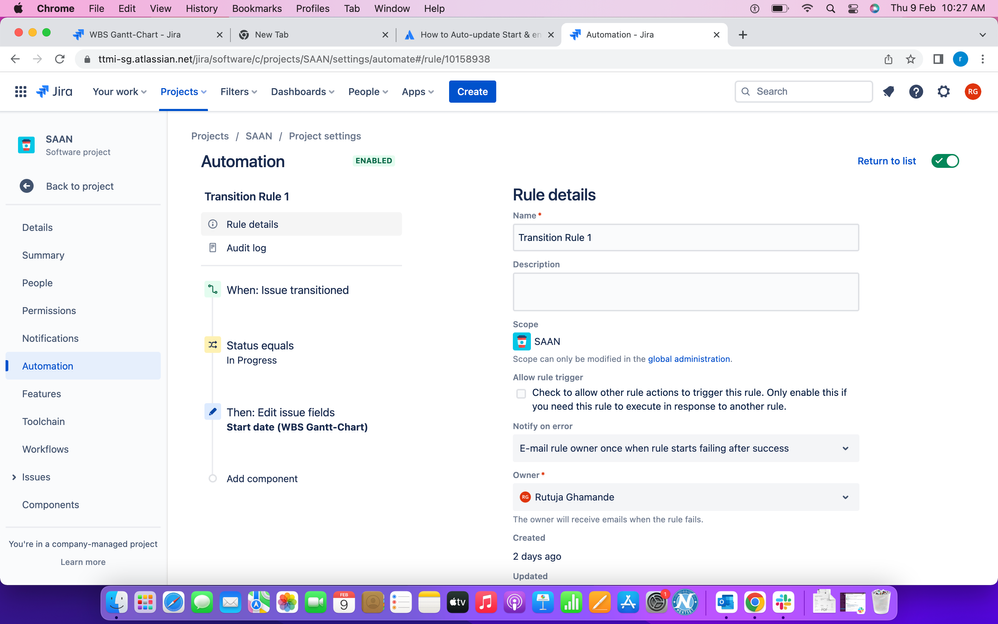Viewport: 998px width, 624px height.
Task: Open the Chrome History menu
Action: pyautogui.click(x=201, y=8)
